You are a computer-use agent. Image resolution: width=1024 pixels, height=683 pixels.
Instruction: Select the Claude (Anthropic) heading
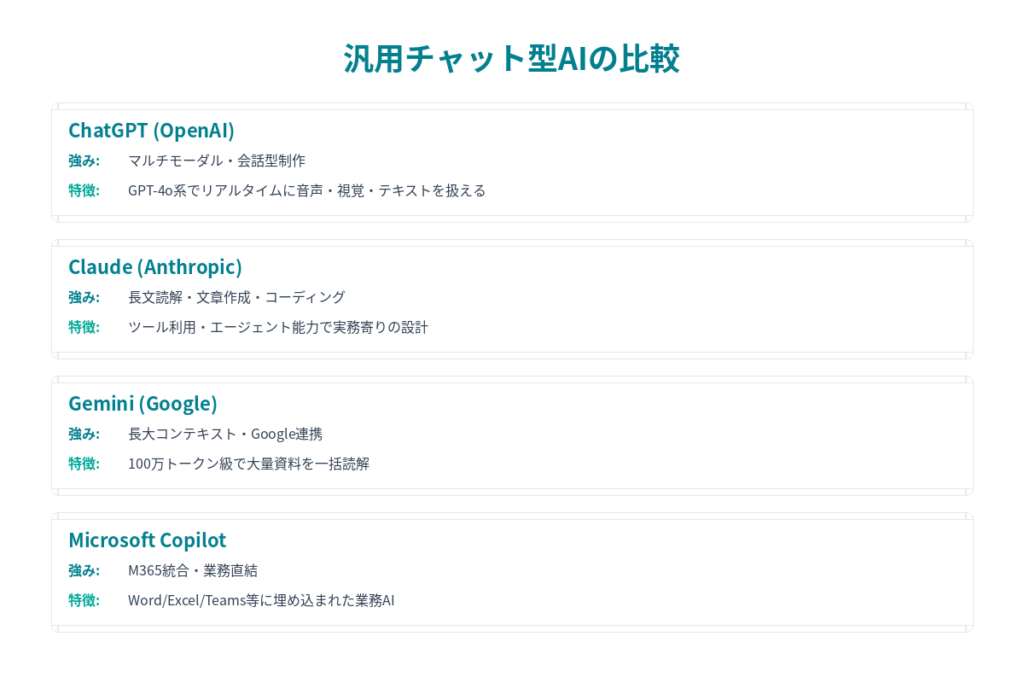(x=155, y=267)
